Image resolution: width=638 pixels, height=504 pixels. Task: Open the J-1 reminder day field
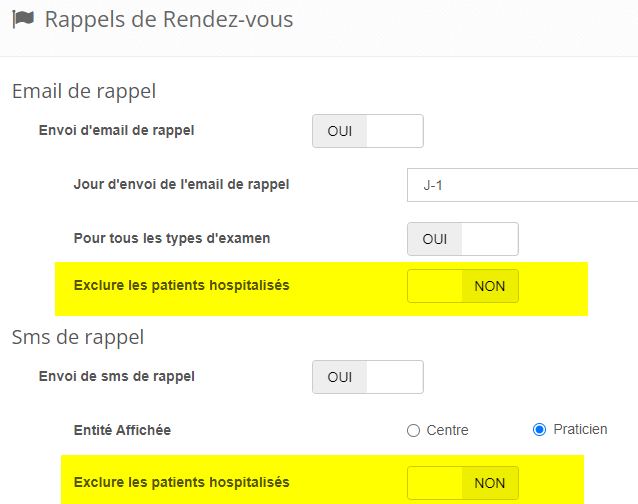[x=522, y=185]
